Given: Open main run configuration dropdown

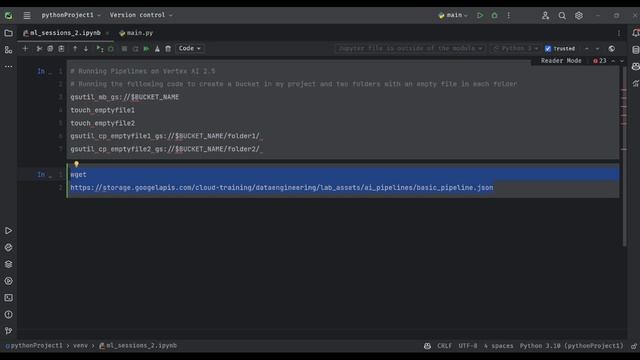Looking at the screenshot, I should point(453,15).
